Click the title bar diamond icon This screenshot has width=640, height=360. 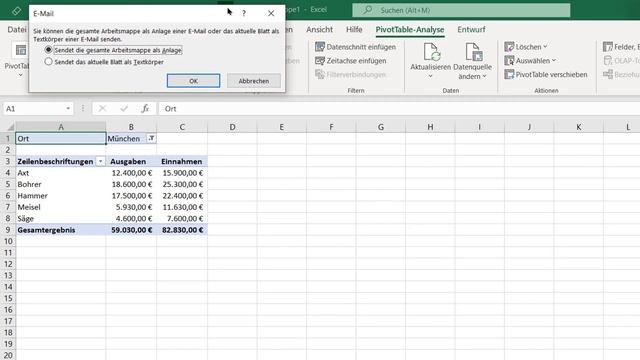point(16,11)
